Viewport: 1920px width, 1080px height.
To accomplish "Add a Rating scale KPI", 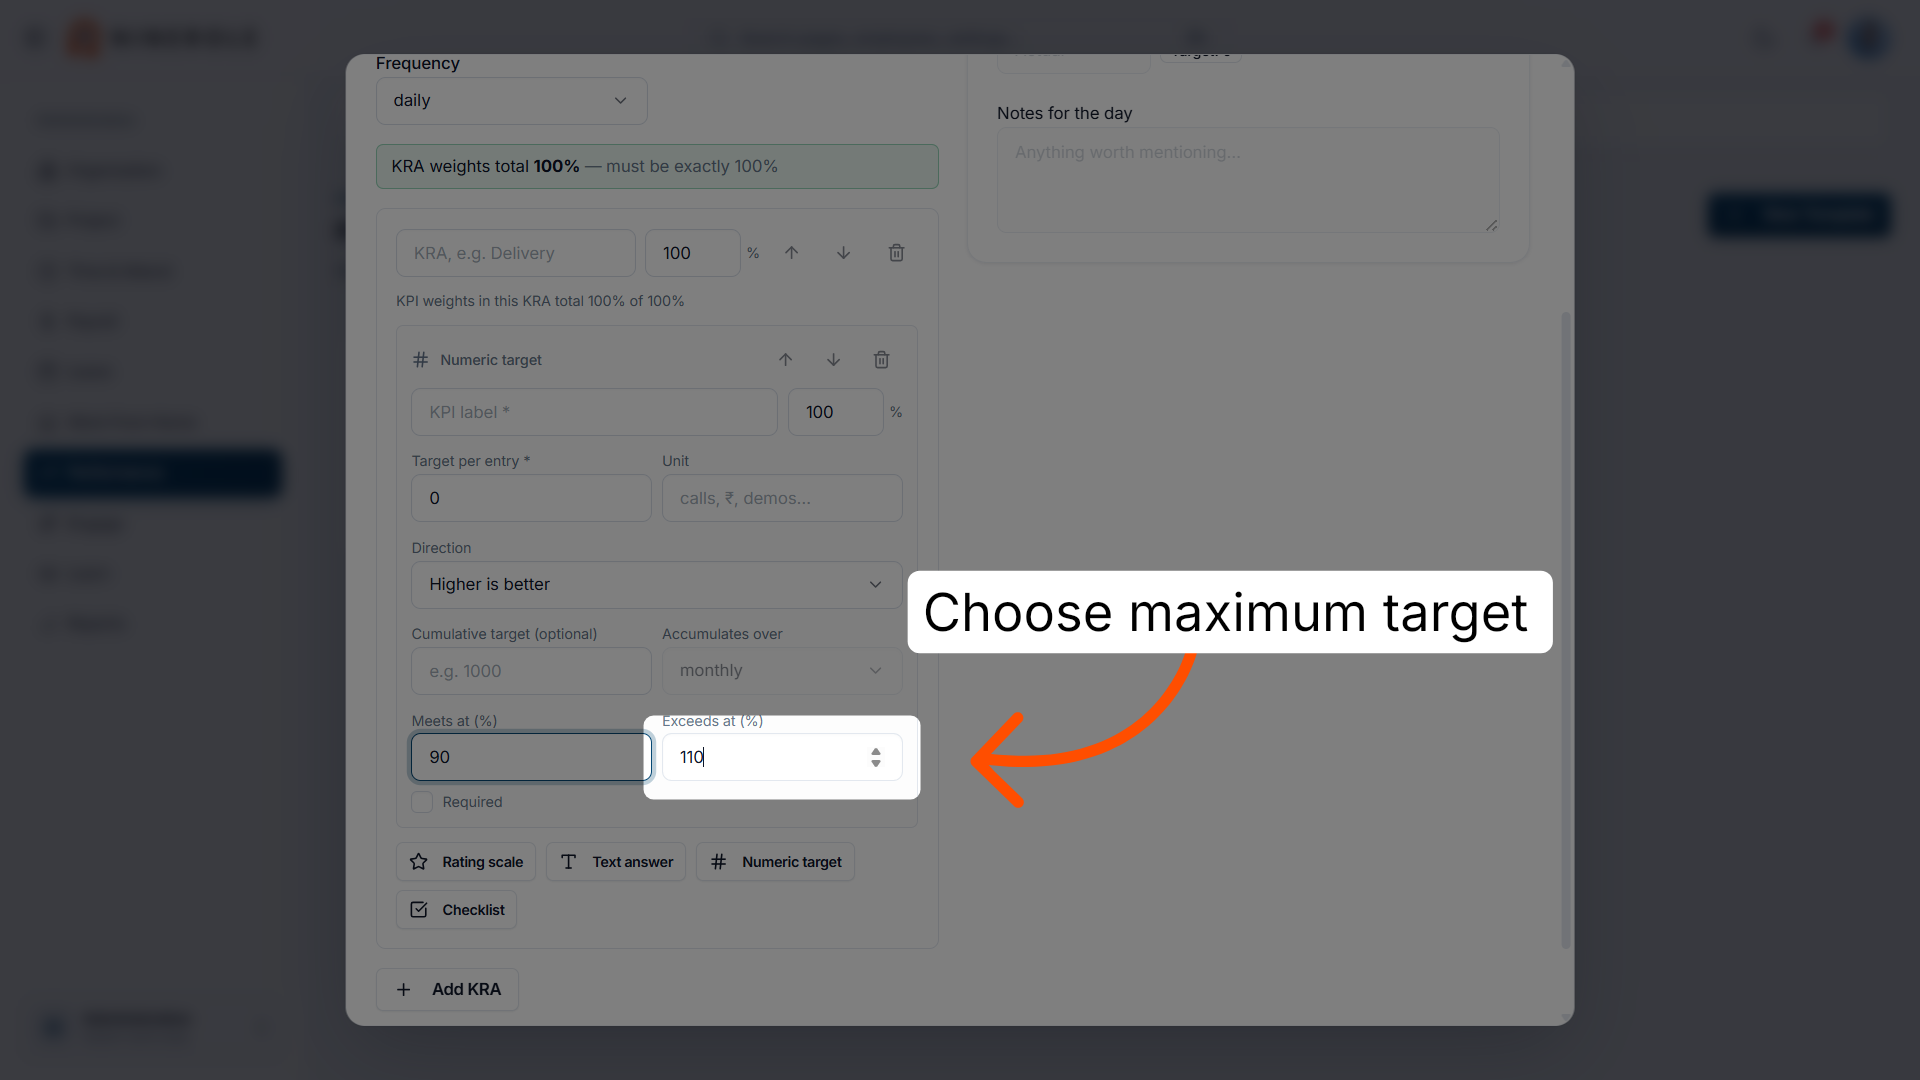I will click(466, 862).
